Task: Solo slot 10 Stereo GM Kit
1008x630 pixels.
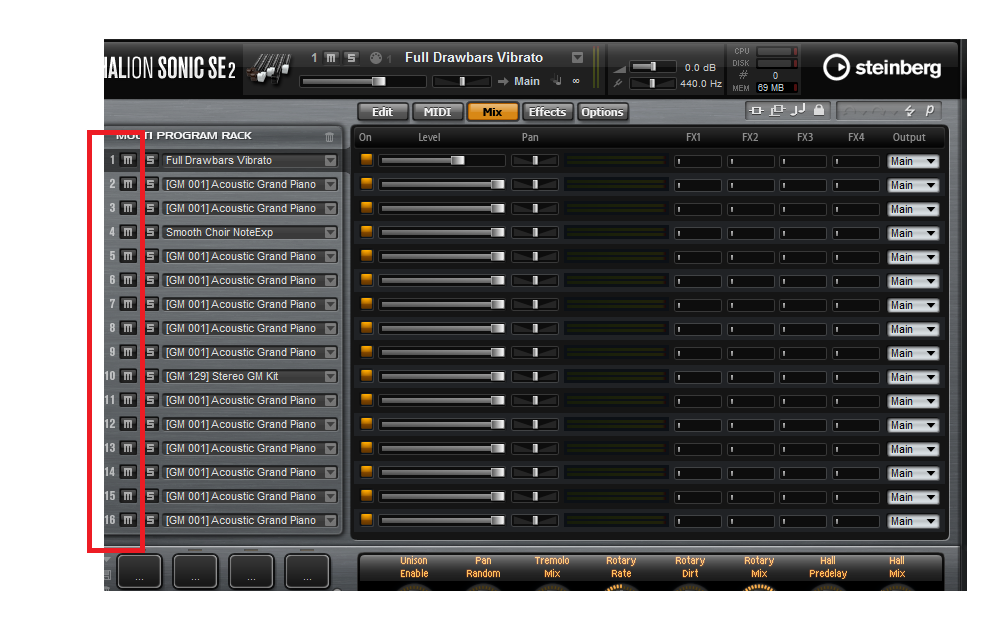Action: 150,376
